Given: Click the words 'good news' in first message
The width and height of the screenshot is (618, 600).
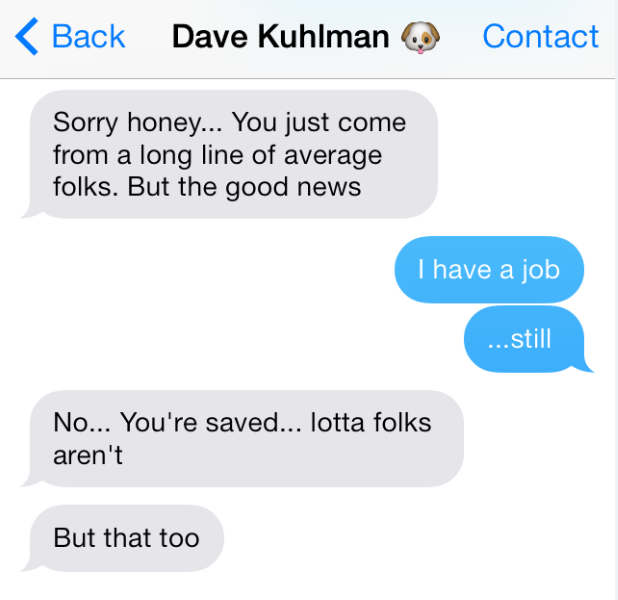Looking at the screenshot, I should coord(293,188).
